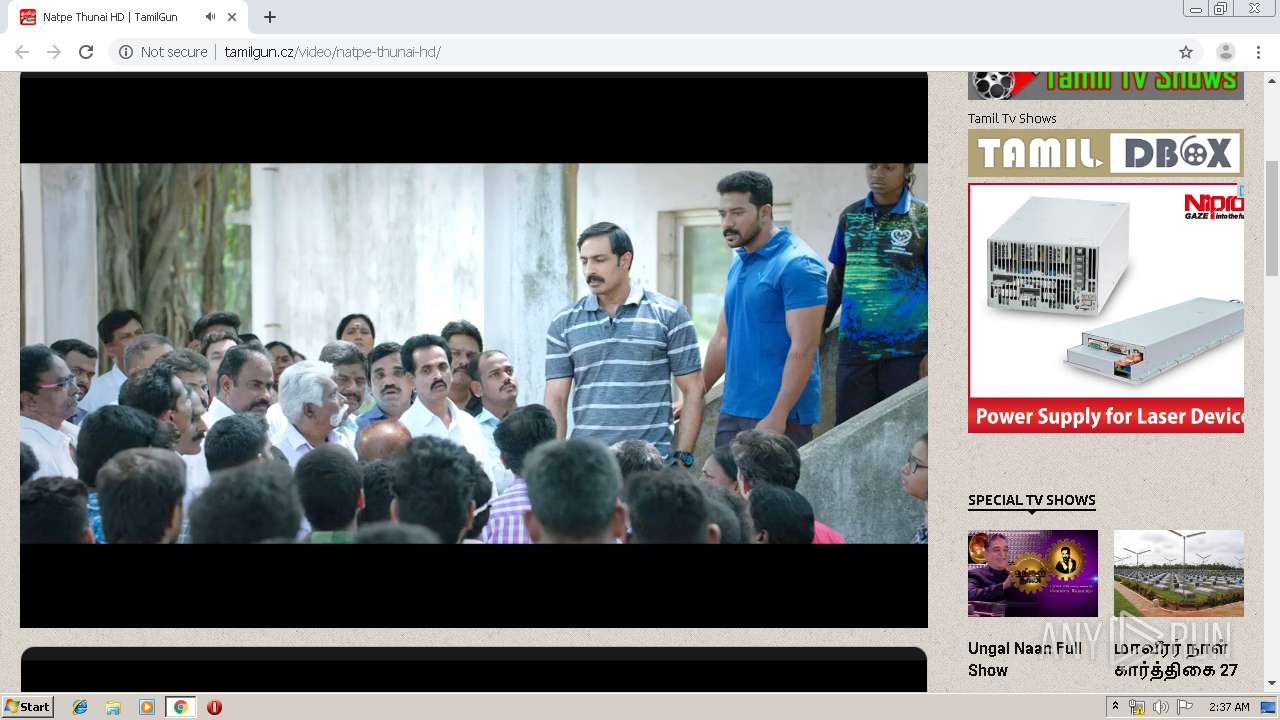Screen dimensions: 1280x720
Task: Open the Ungal Naan Full Show thumbnail
Action: 1033,573
